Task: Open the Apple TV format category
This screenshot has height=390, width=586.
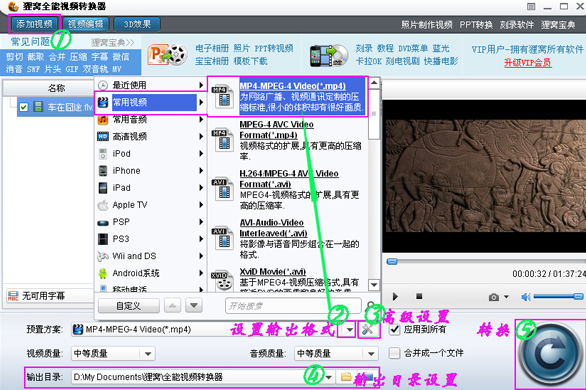Action: 151,205
